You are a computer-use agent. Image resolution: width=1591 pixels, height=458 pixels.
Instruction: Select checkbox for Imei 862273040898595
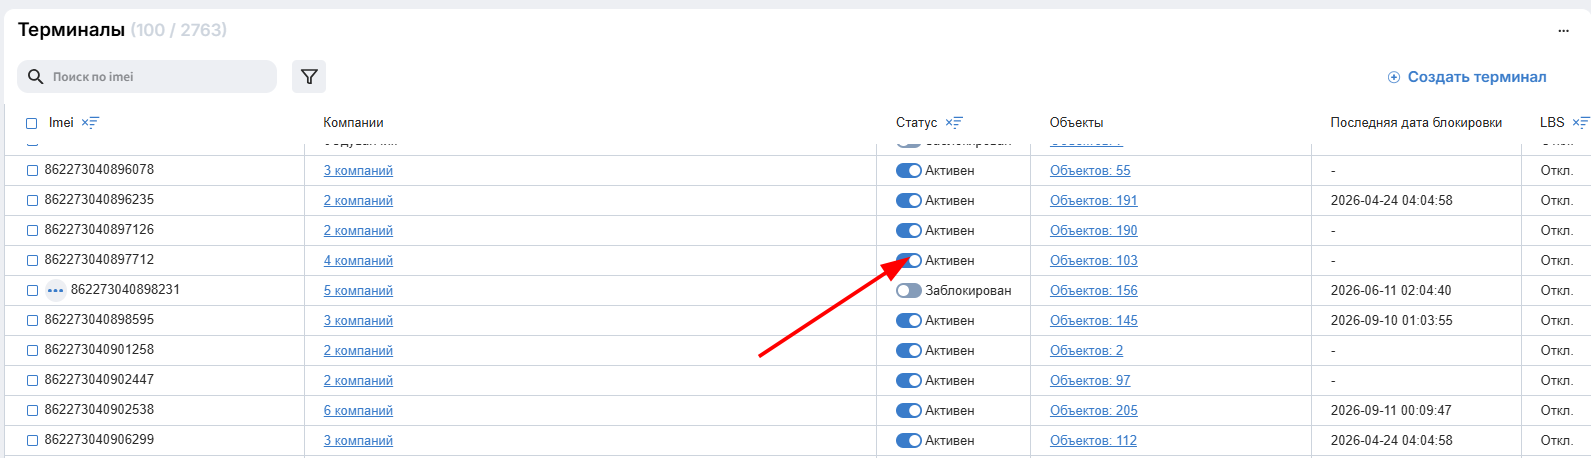pos(32,321)
